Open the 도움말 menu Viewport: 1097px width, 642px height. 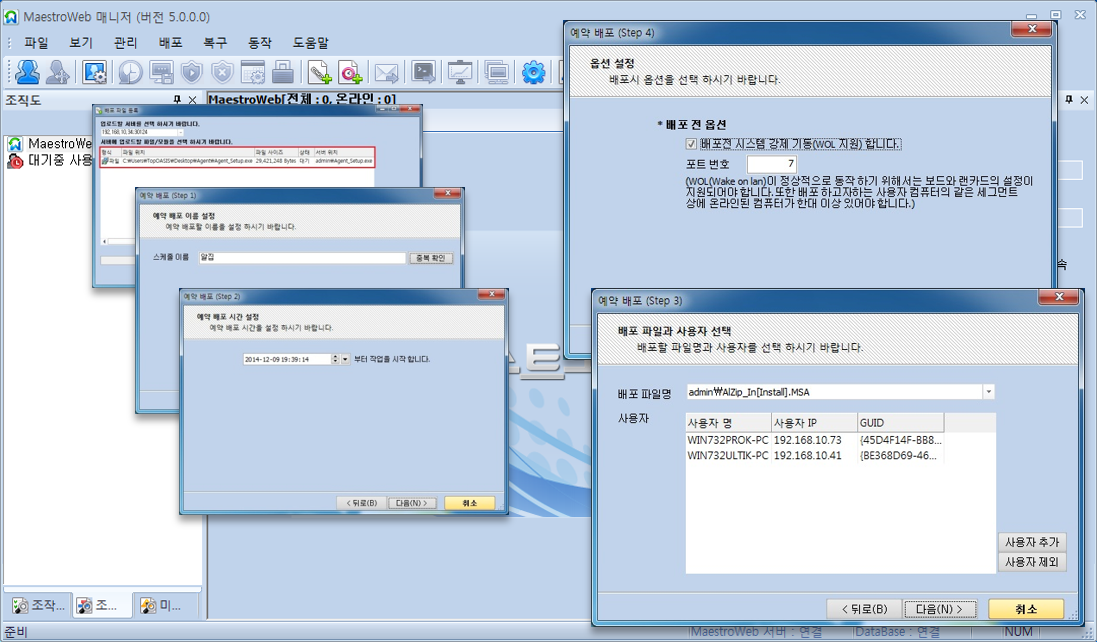[x=310, y=43]
